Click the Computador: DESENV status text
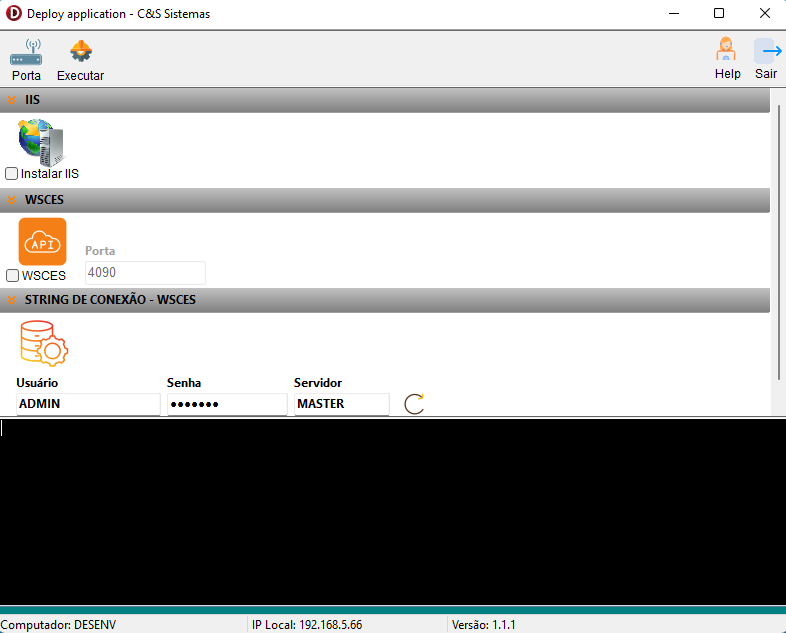This screenshot has height=633, width=786. click(x=58, y=625)
